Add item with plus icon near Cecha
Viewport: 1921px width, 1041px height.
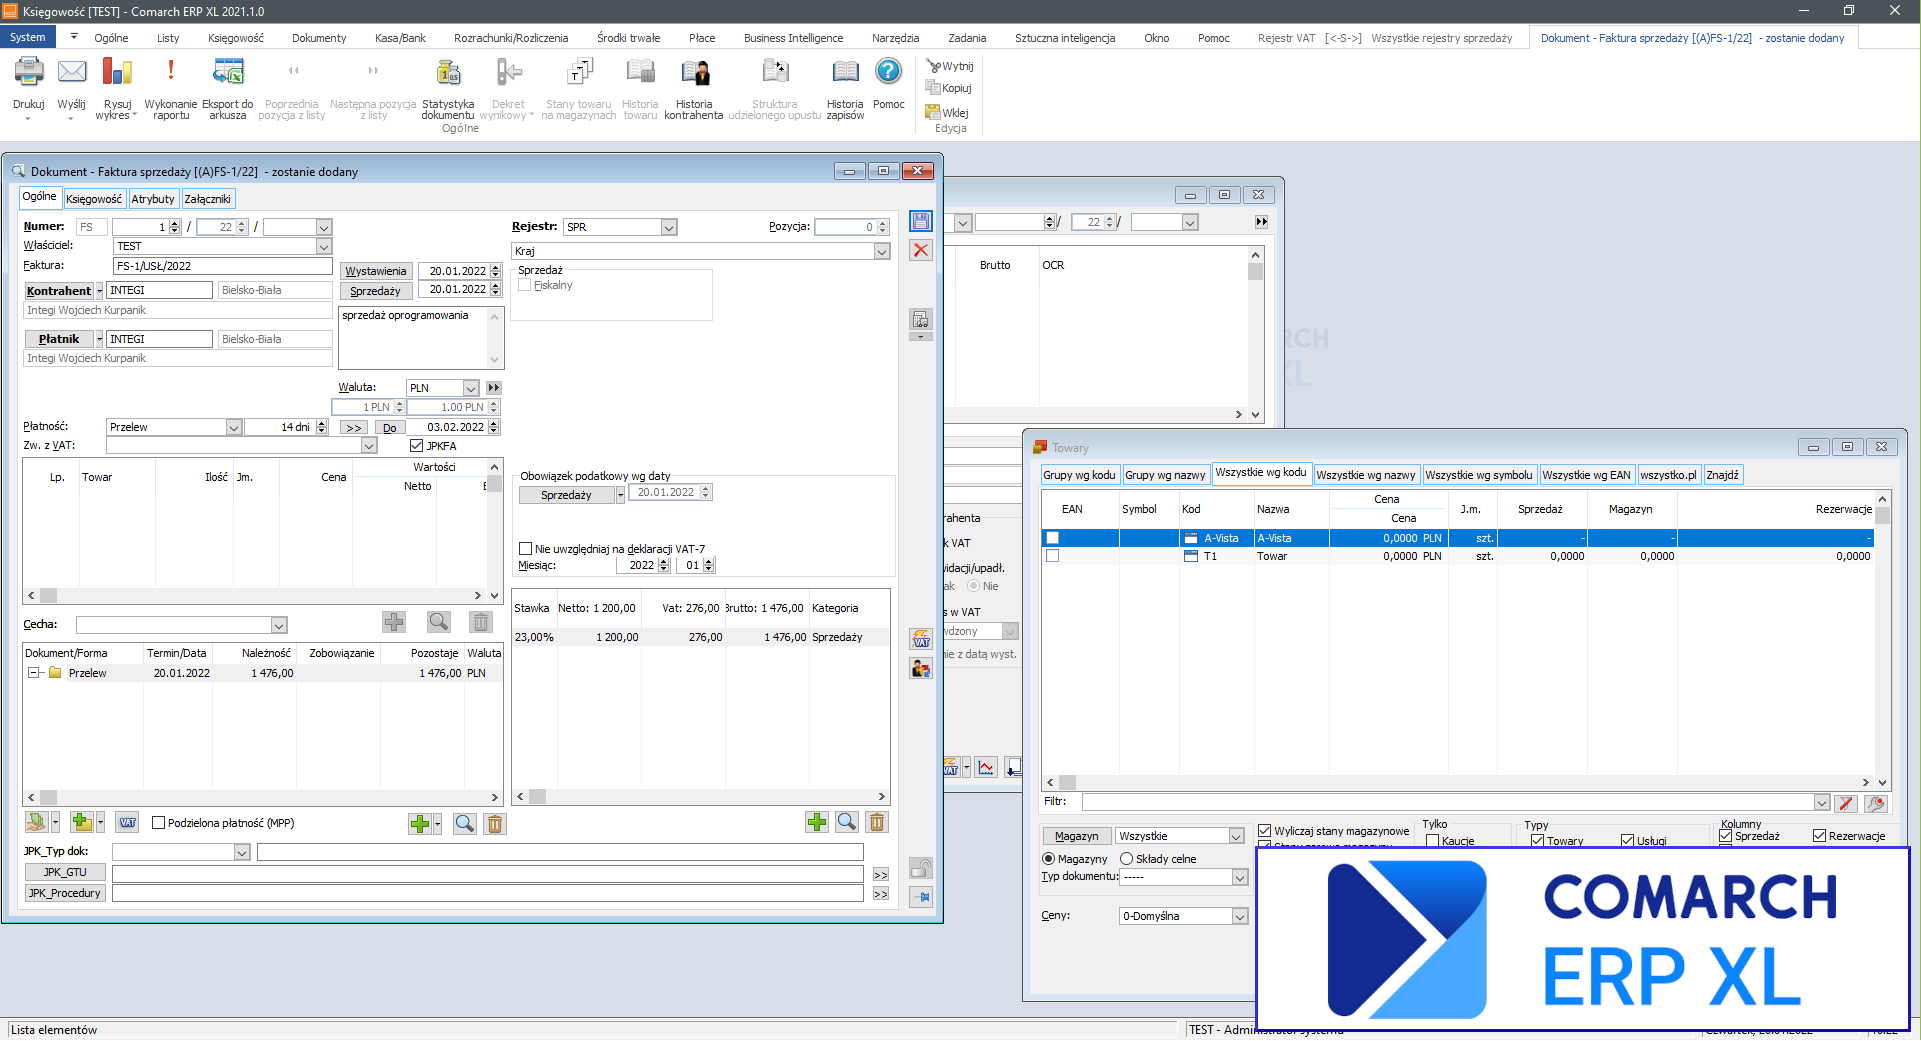[394, 622]
